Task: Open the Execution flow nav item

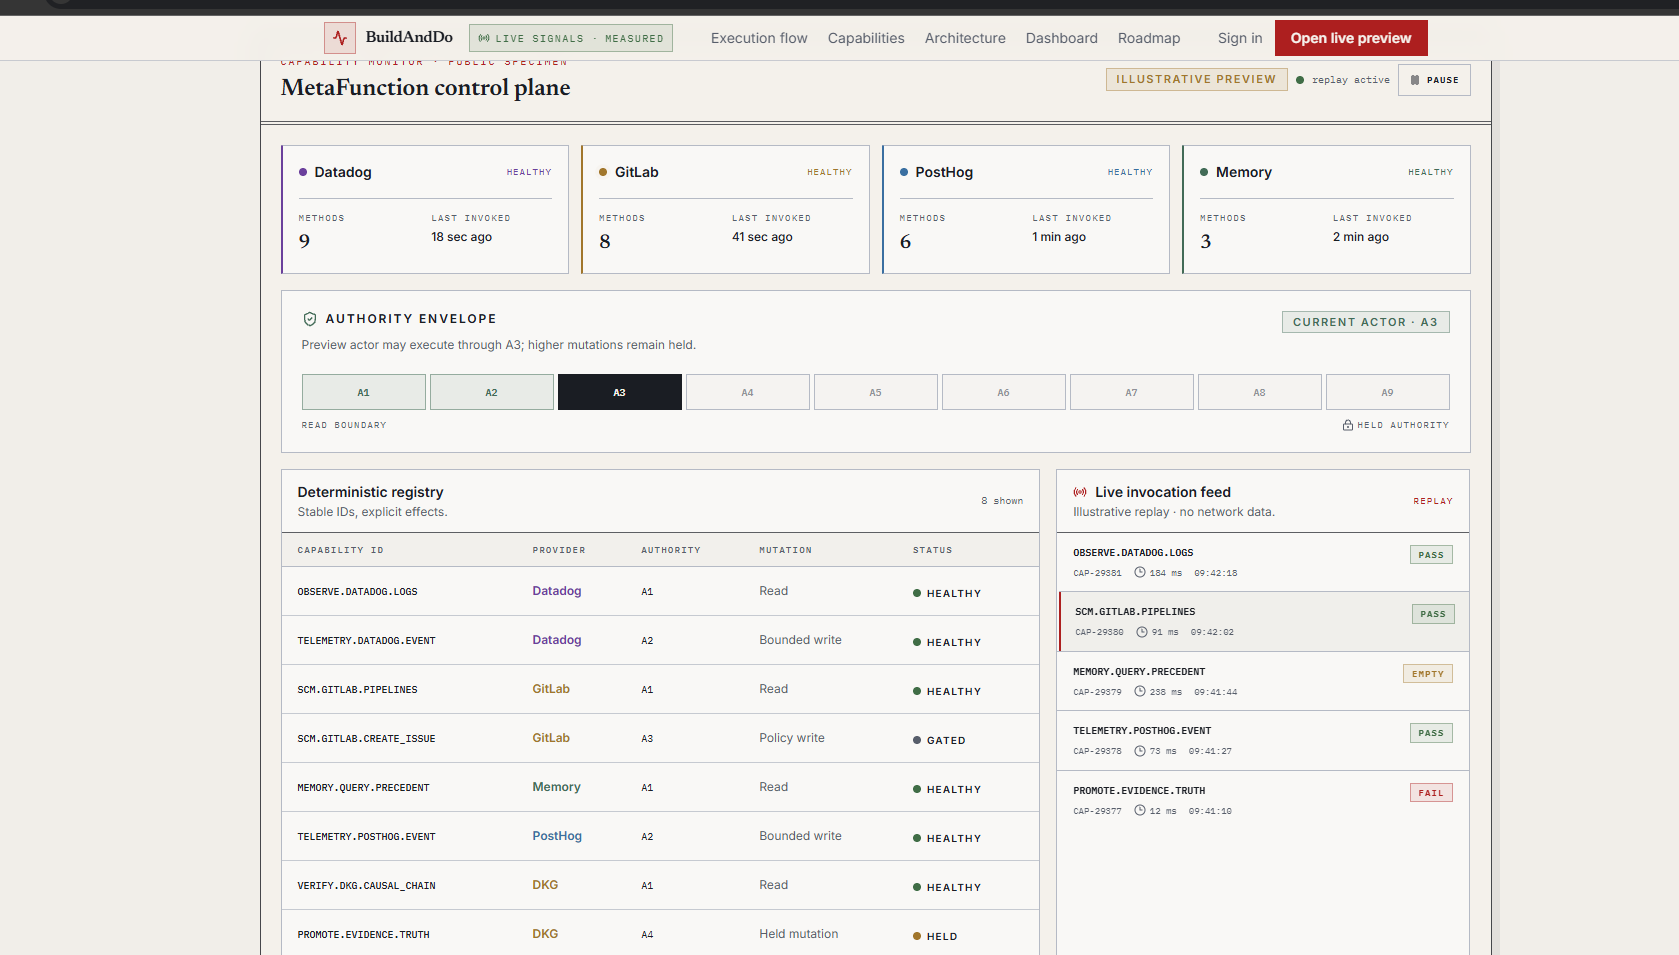Action: 759,38
